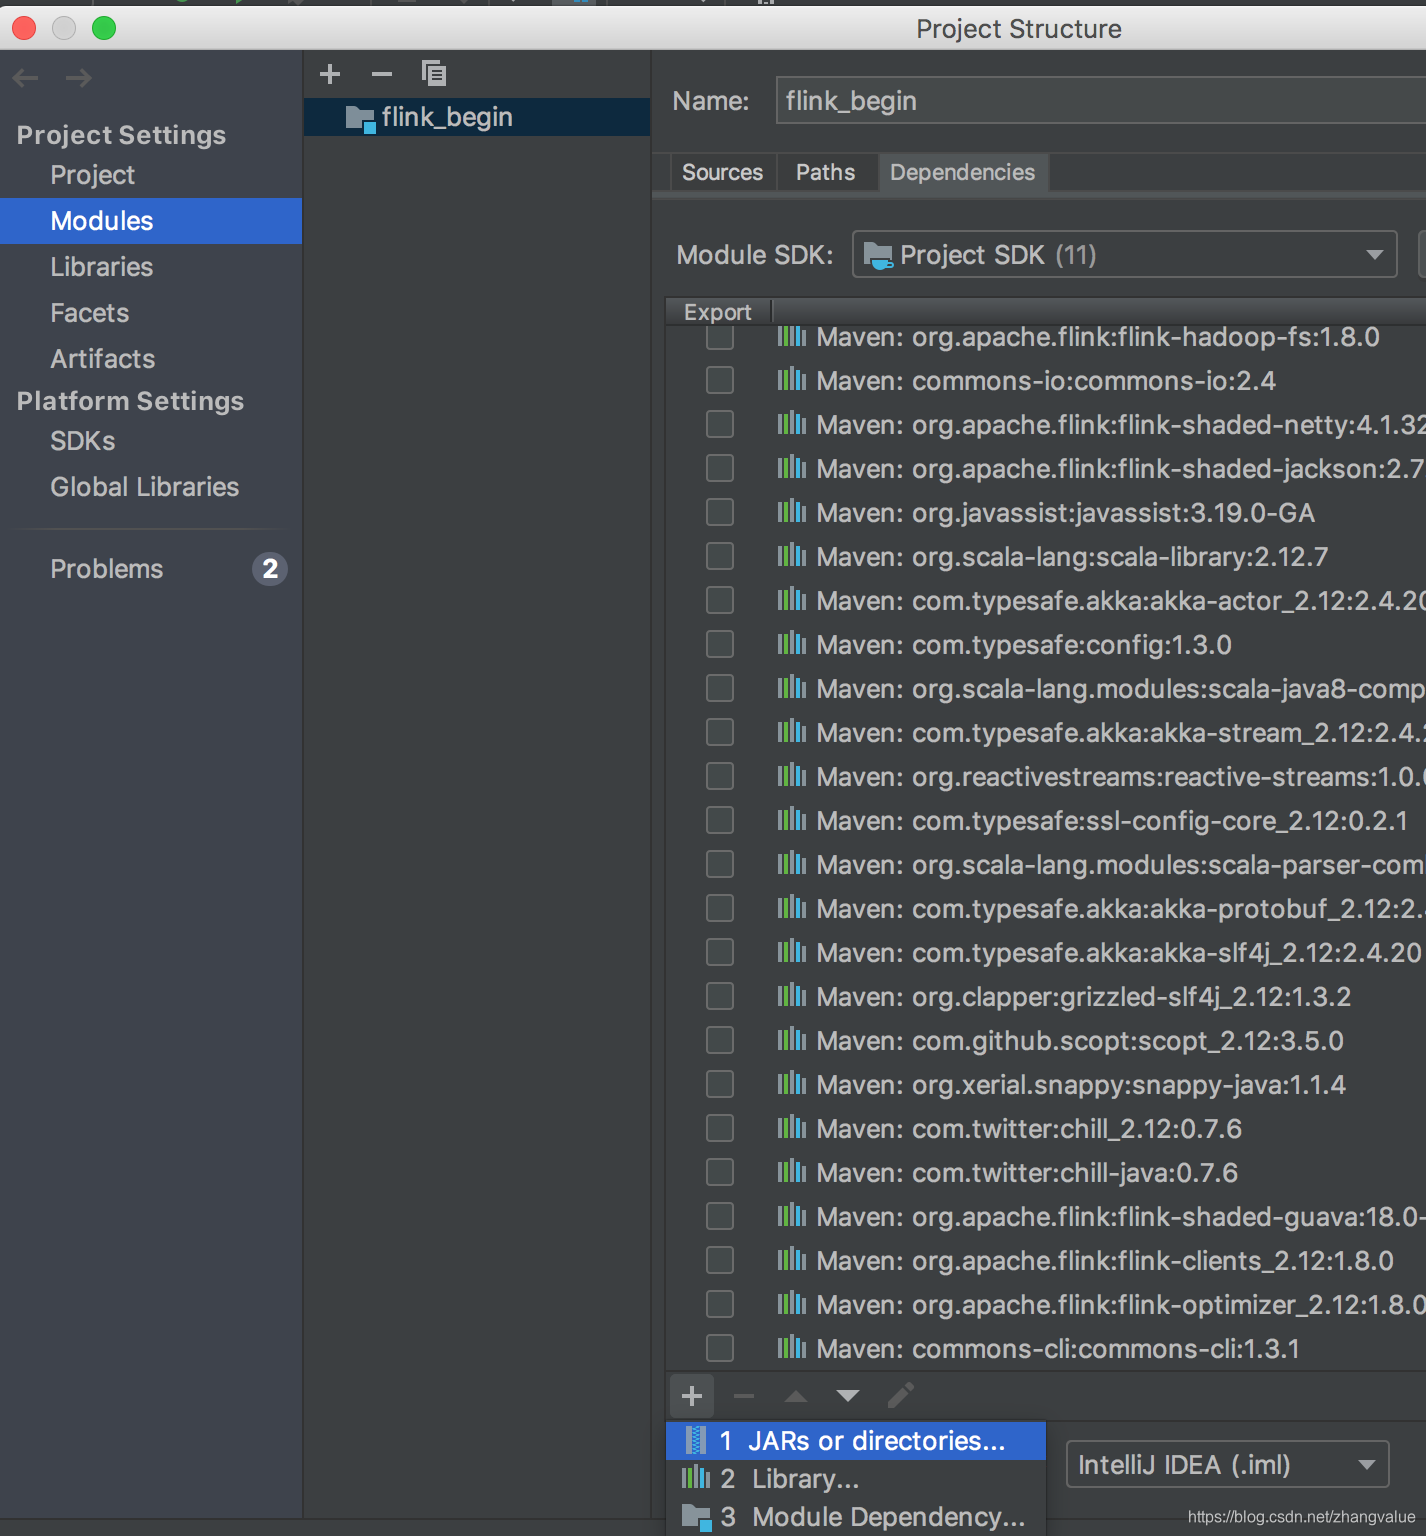This screenshot has width=1426, height=1536.
Task: Add a new module with the plus icon
Action: click(x=330, y=74)
